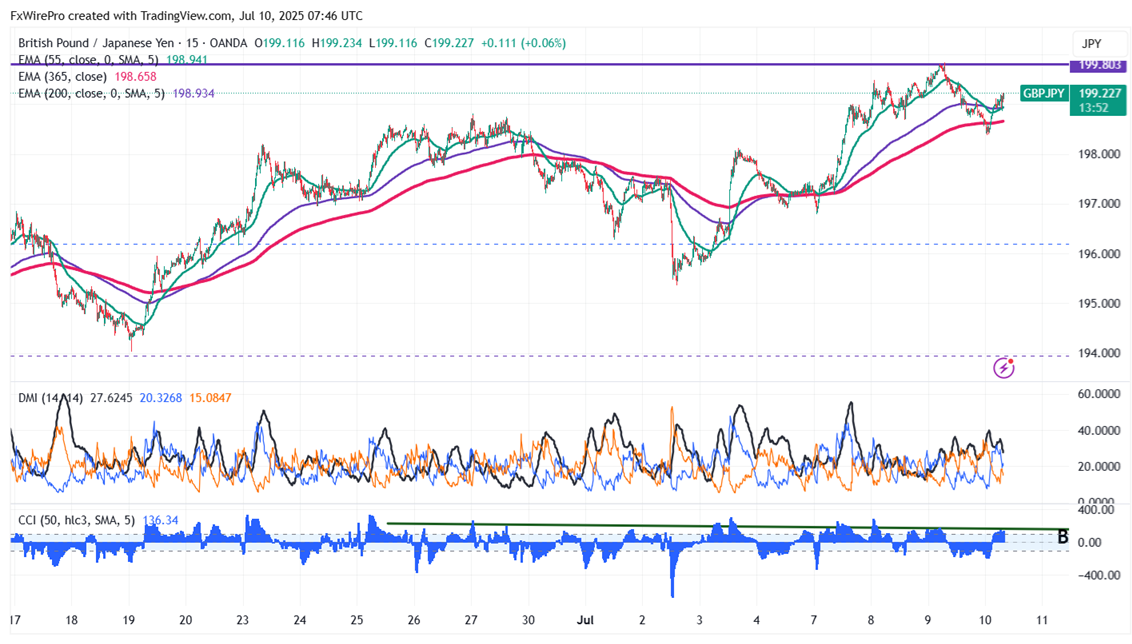
Task: Click the 199.227 current price label
Action: click(x=1100, y=93)
